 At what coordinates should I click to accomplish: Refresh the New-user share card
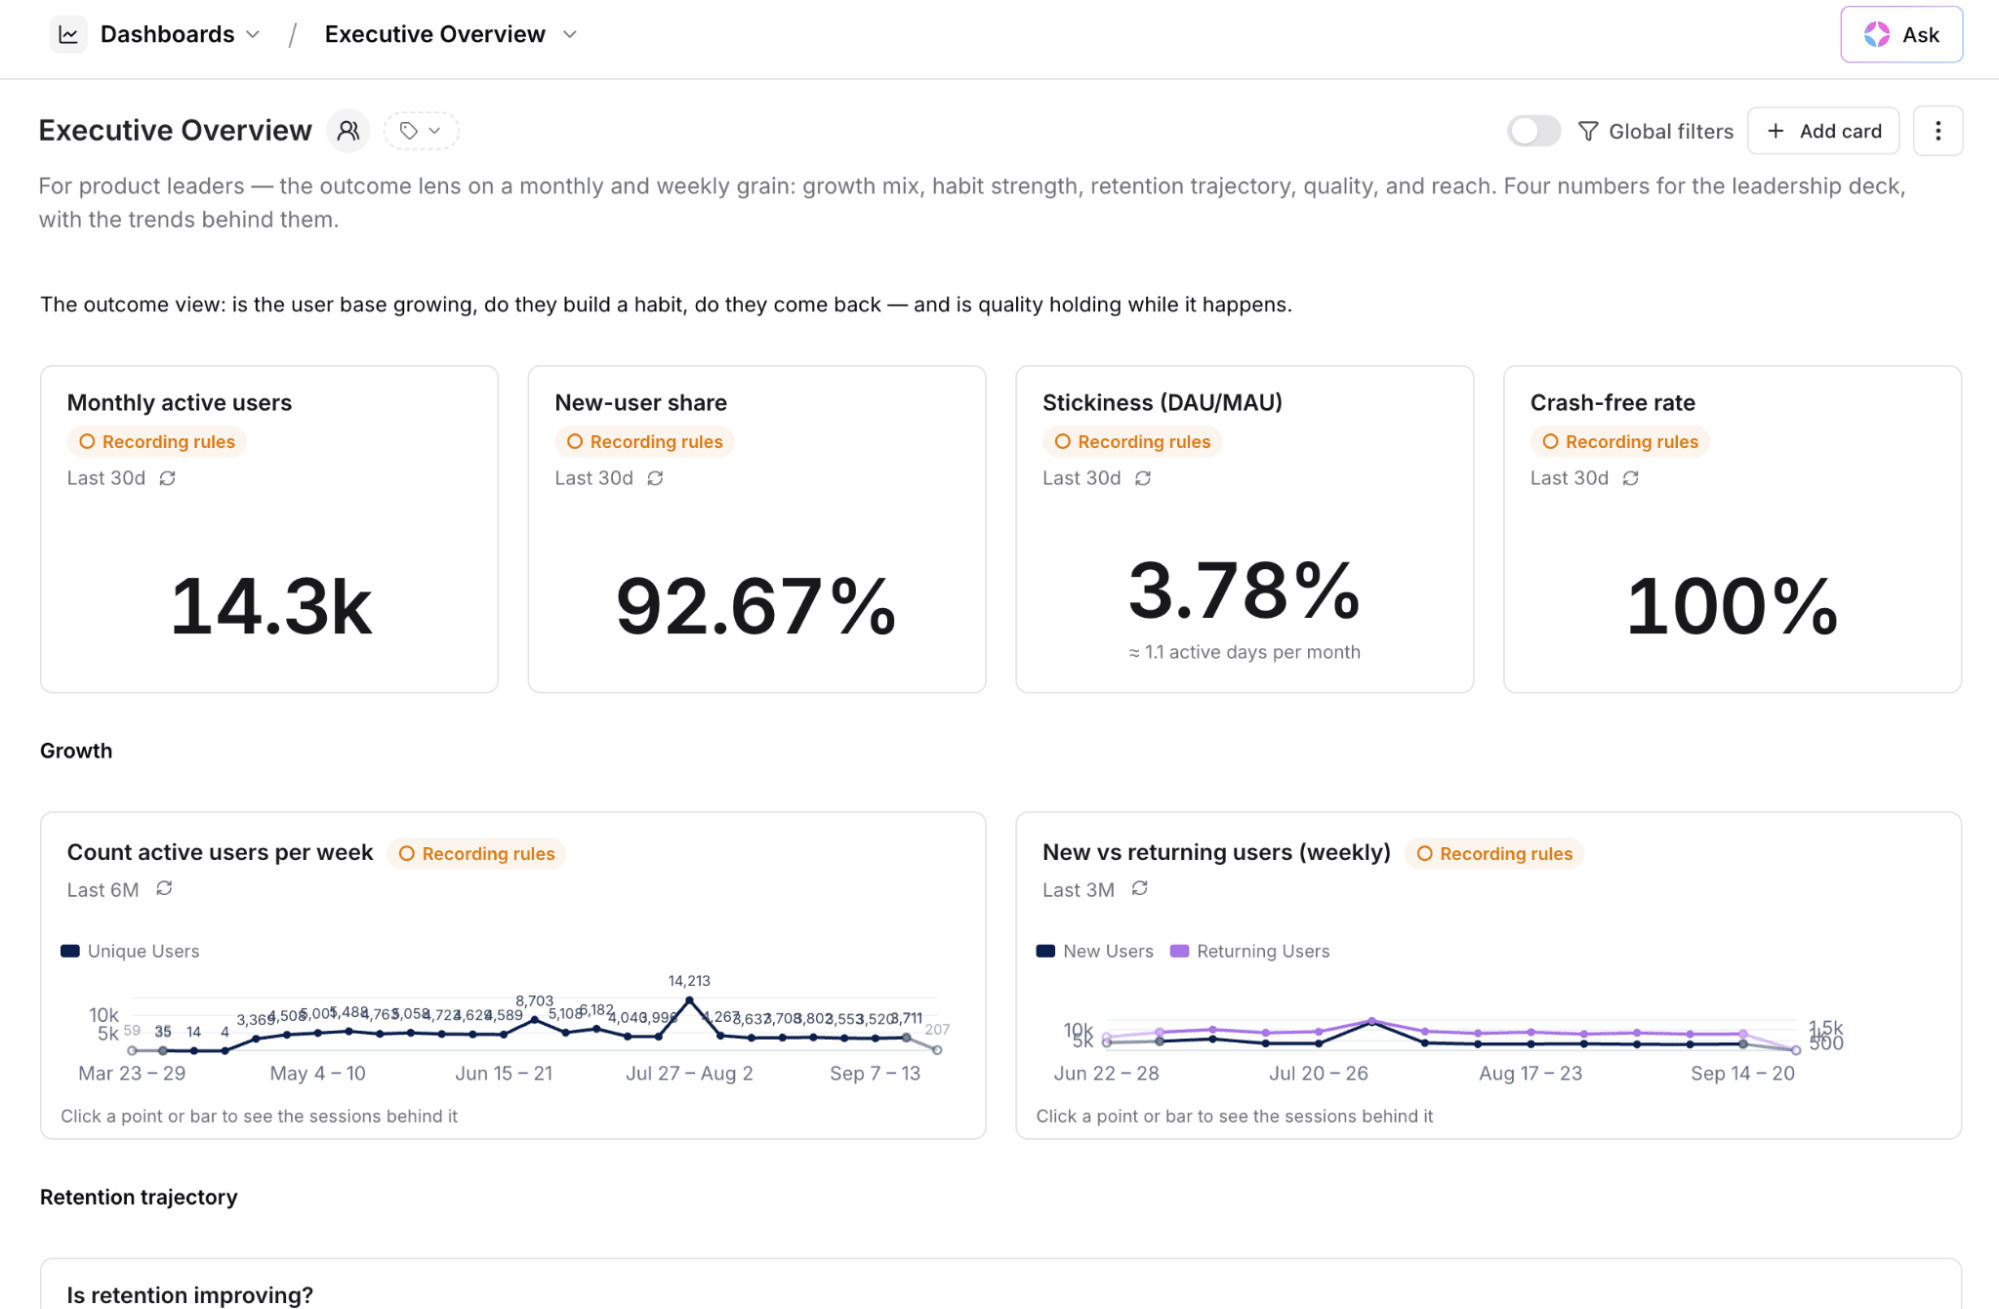point(655,478)
